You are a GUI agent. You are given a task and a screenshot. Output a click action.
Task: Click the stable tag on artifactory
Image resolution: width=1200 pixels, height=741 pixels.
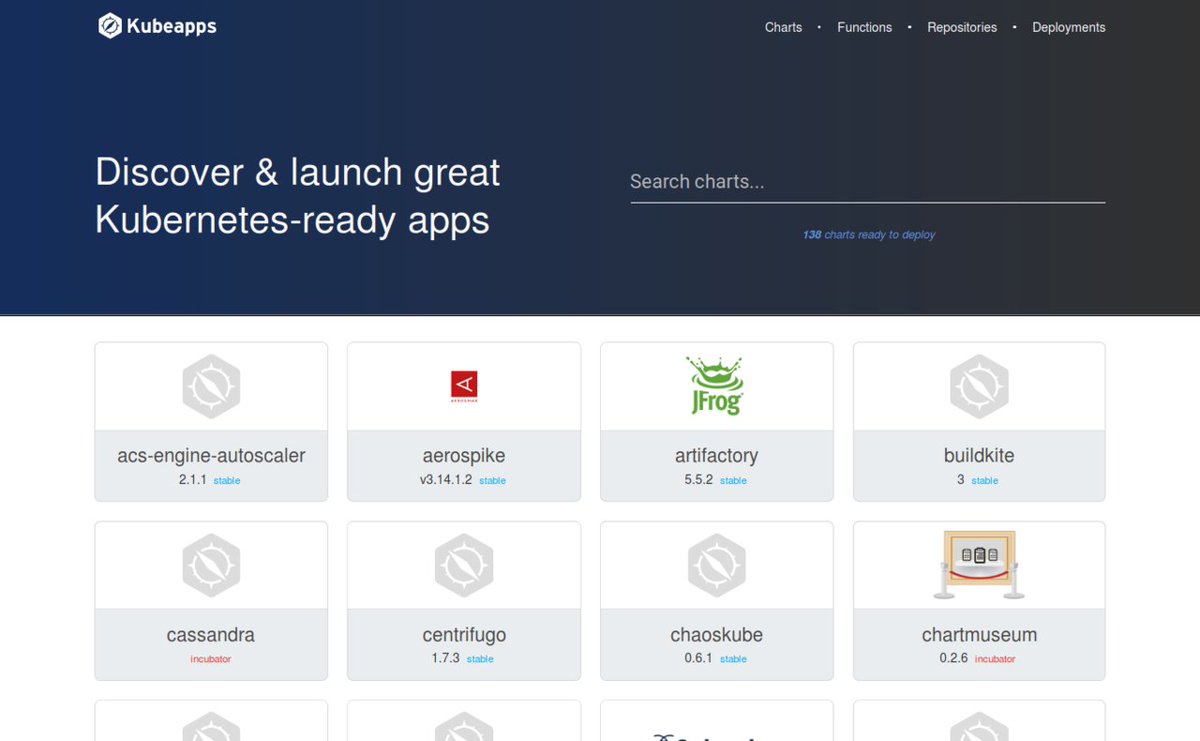tap(733, 481)
